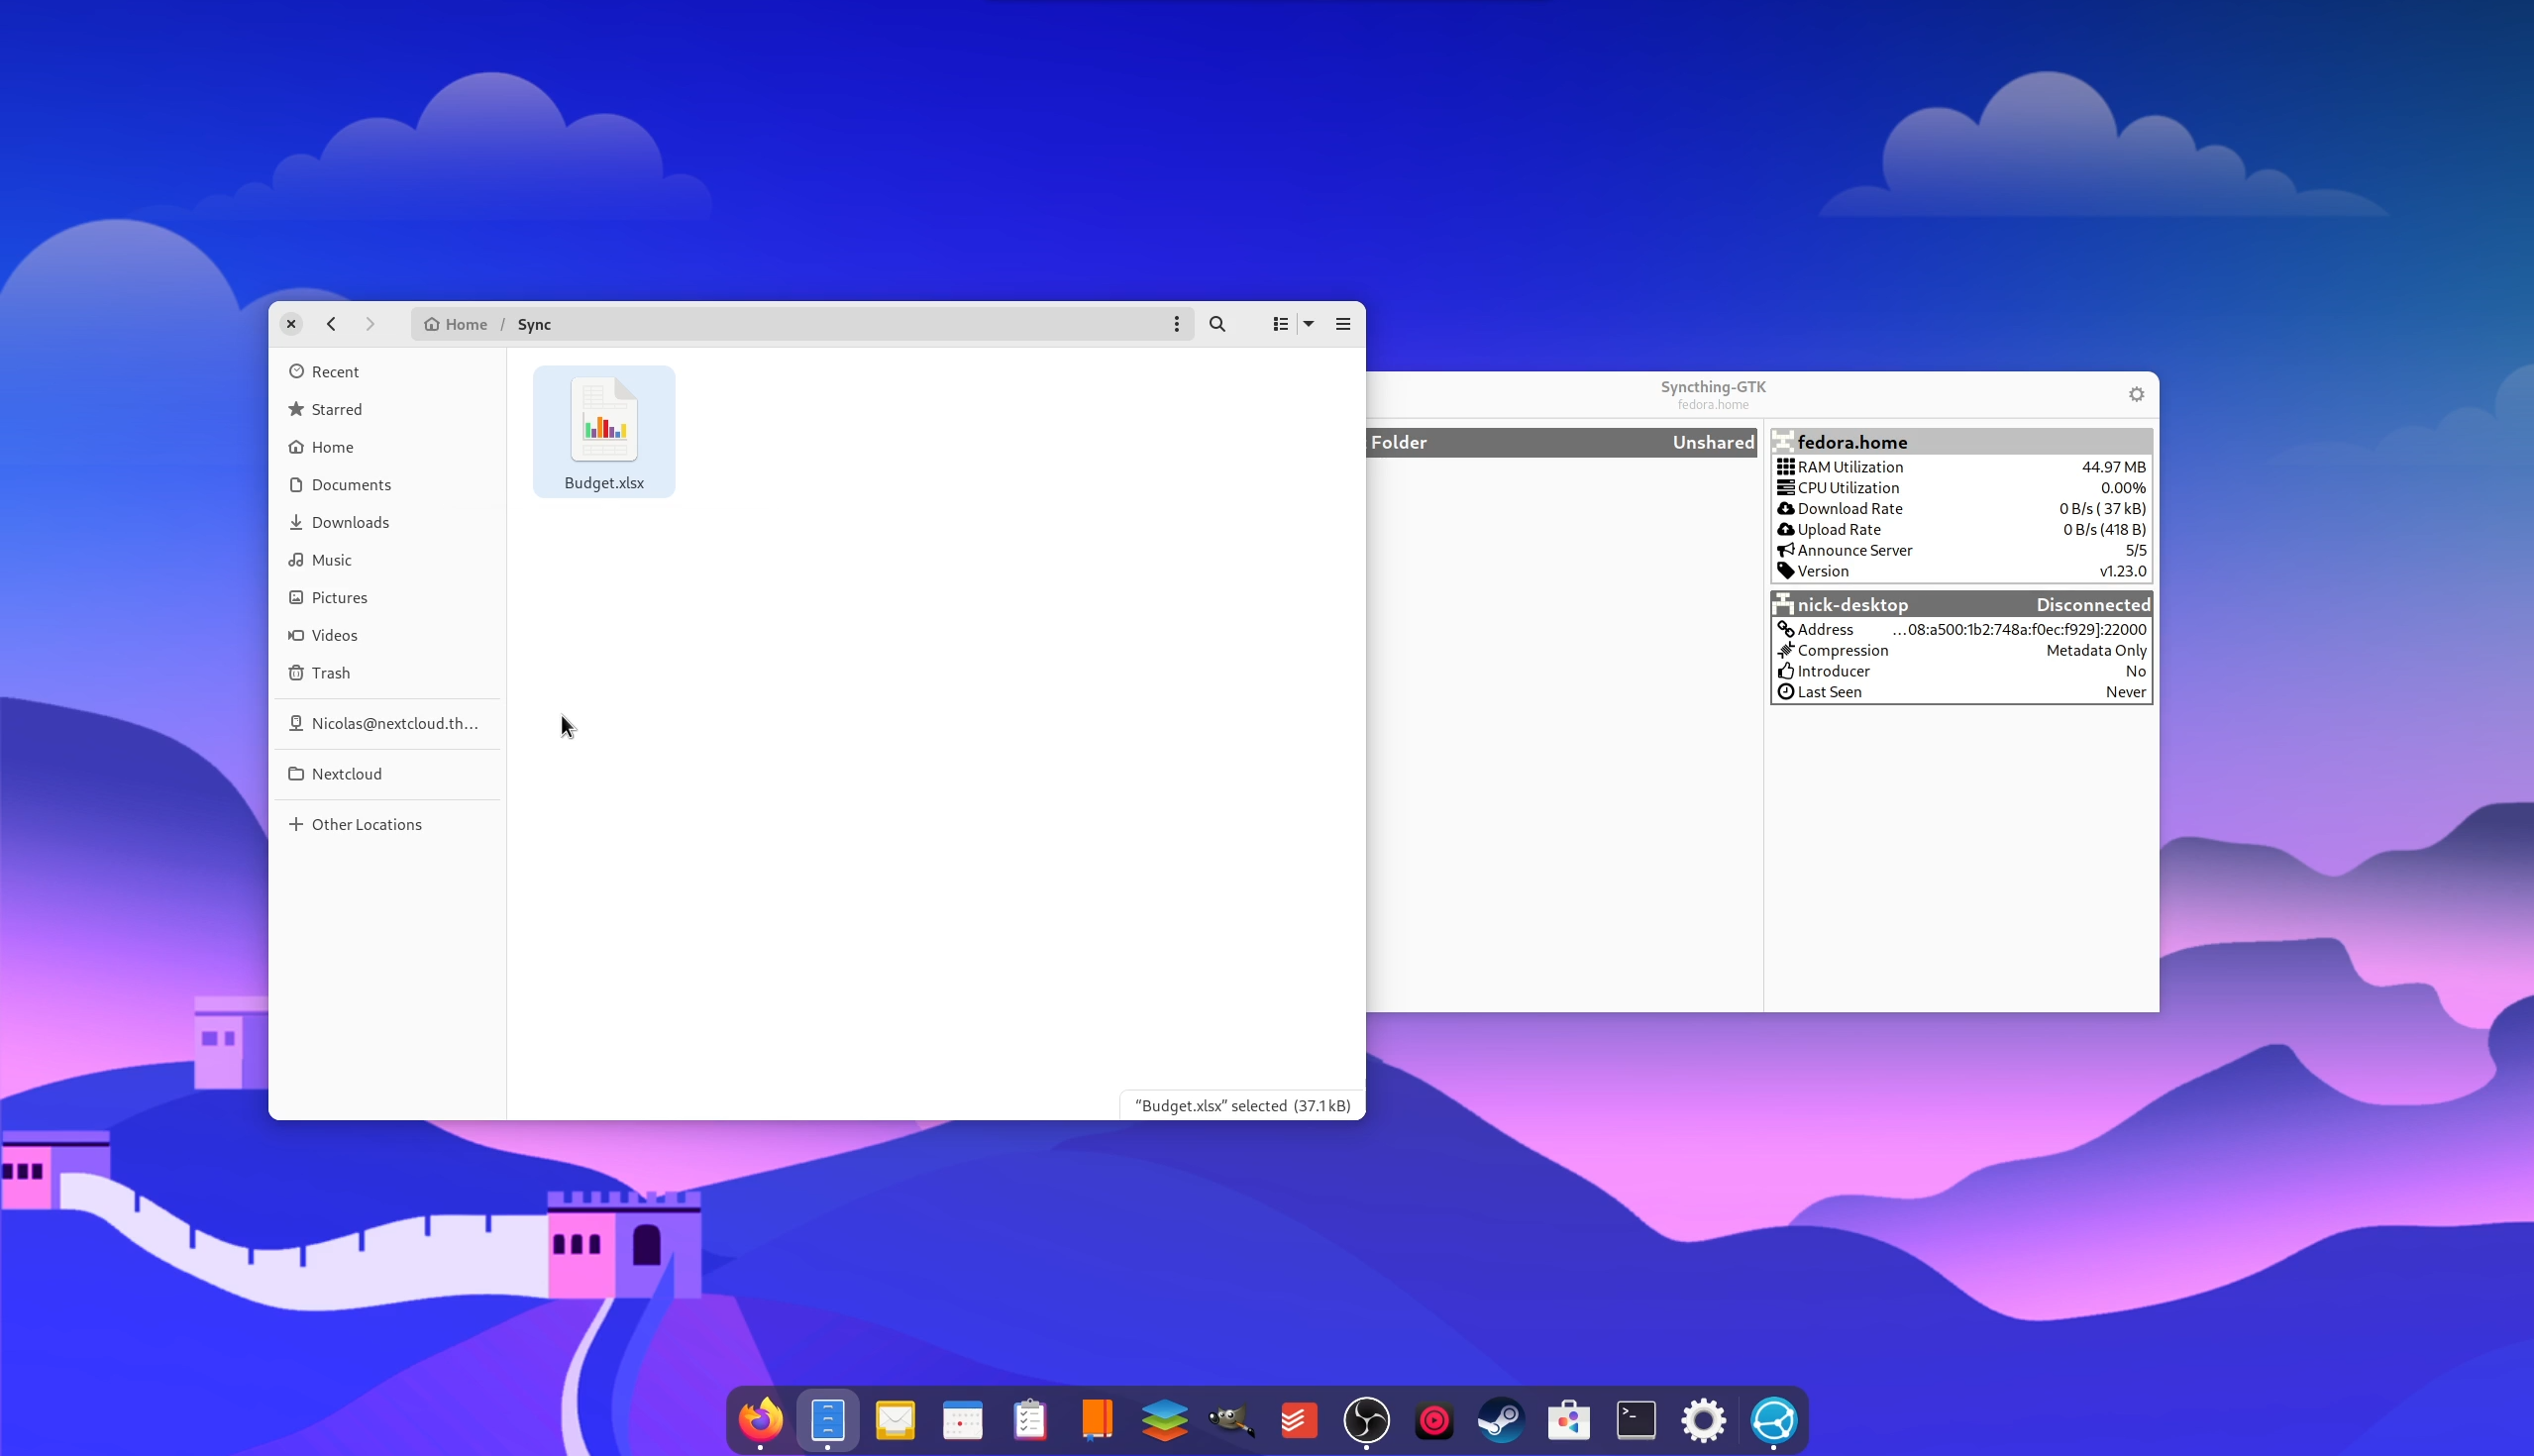2534x1456 pixels.
Task: Open the Syncthing-GTK settings gear
Action: [2136, 394]
